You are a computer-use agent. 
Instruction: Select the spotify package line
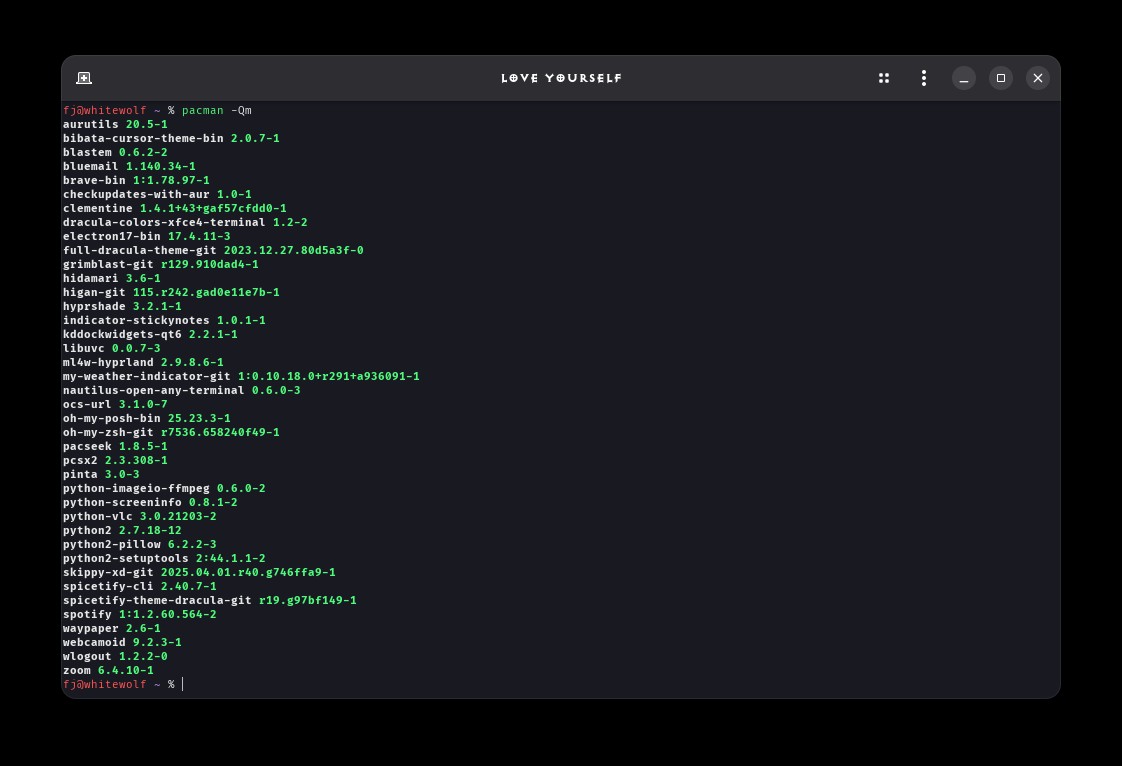tap(140, 614)
